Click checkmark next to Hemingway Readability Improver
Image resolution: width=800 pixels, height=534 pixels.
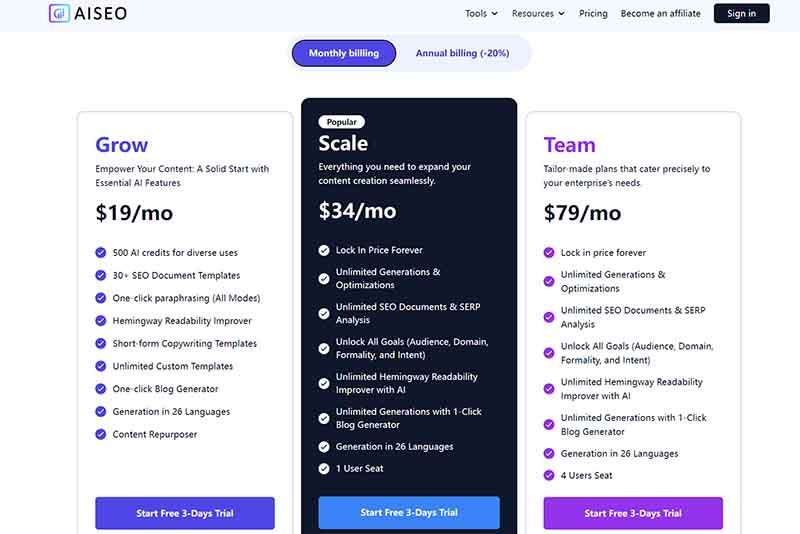tap(101, 321)
